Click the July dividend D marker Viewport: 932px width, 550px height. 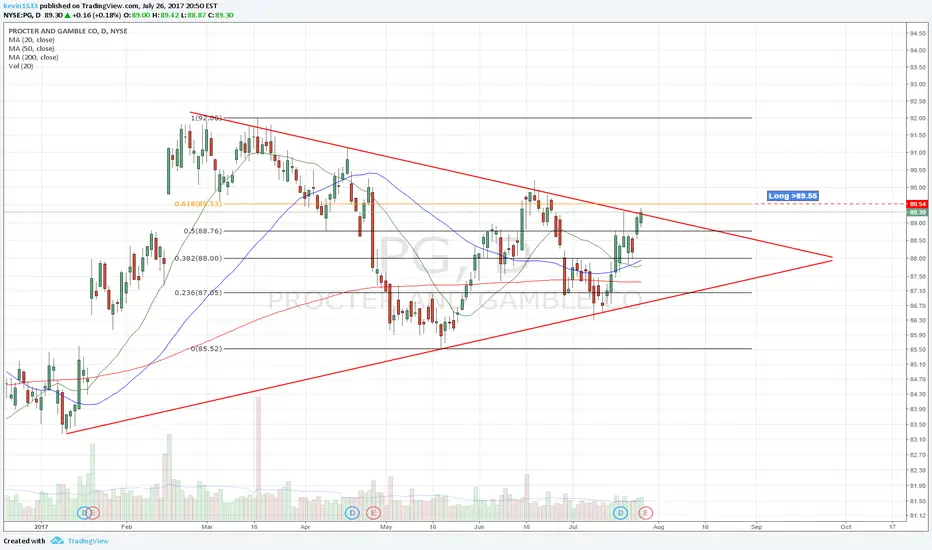coord(621,513)
